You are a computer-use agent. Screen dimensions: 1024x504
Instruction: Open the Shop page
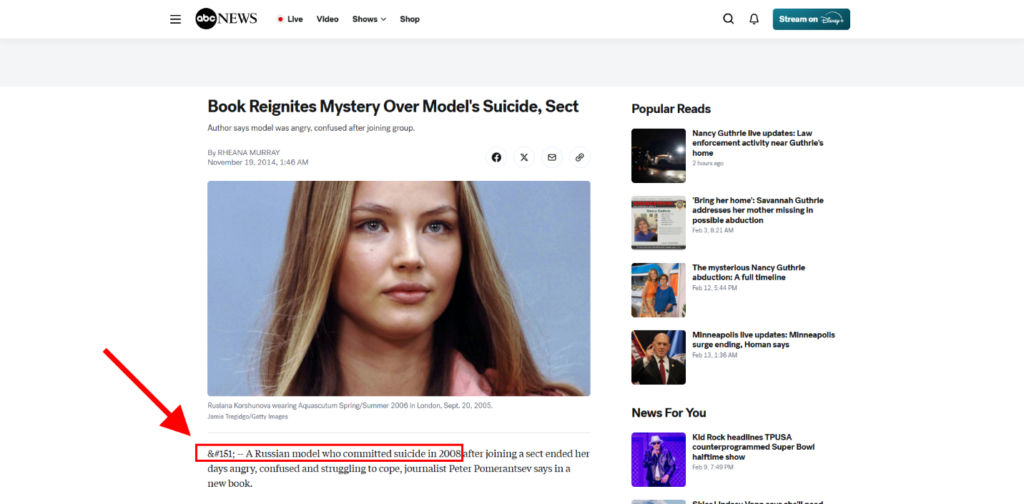coord(410,19)
